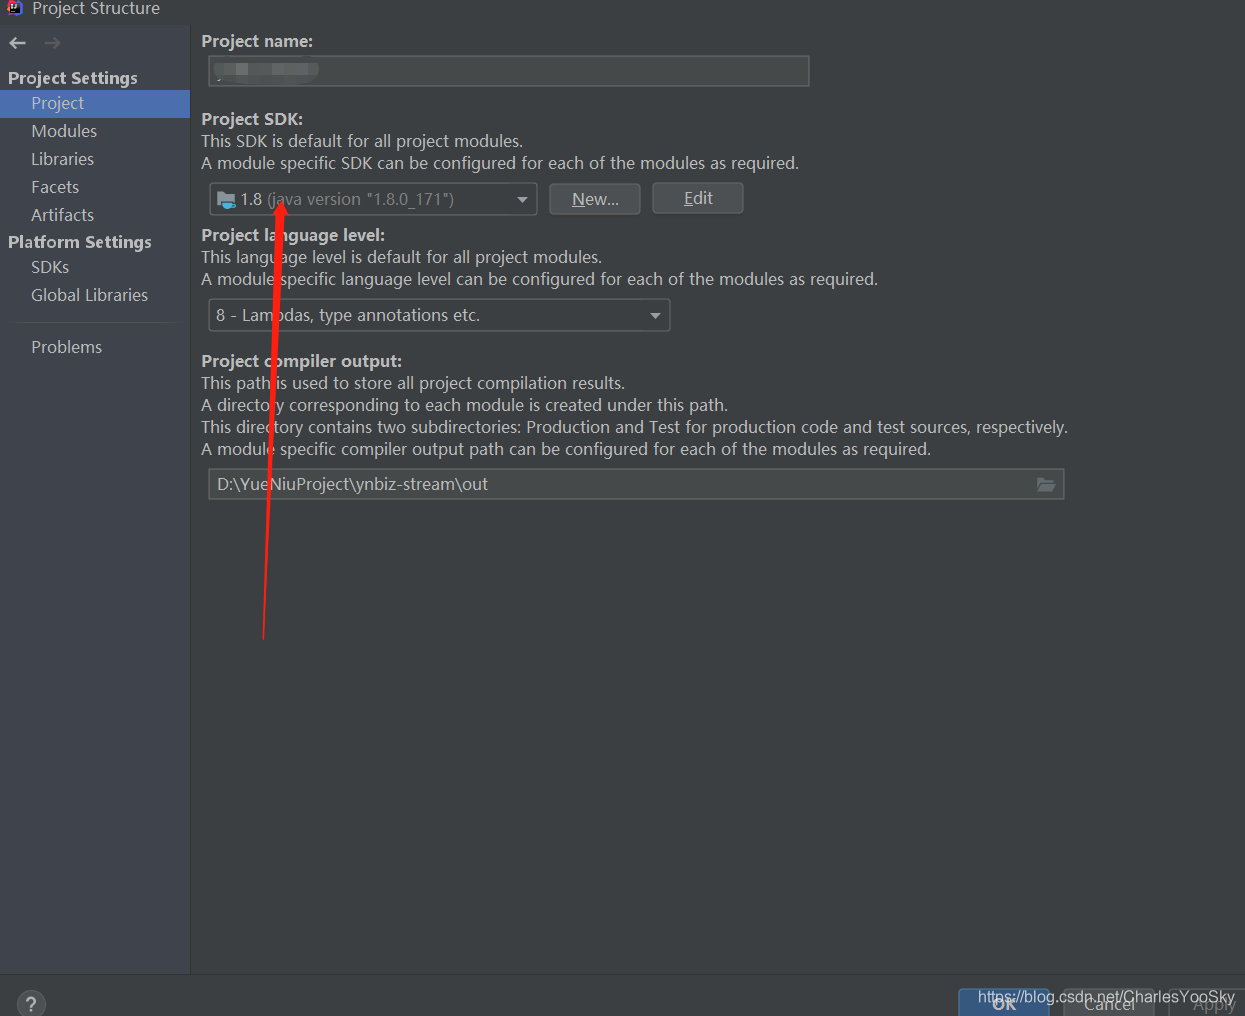The height and width of the screenshot is (1016, 1245).
Task: Expand the project language level dropdown
Action: tap(655, 314)
